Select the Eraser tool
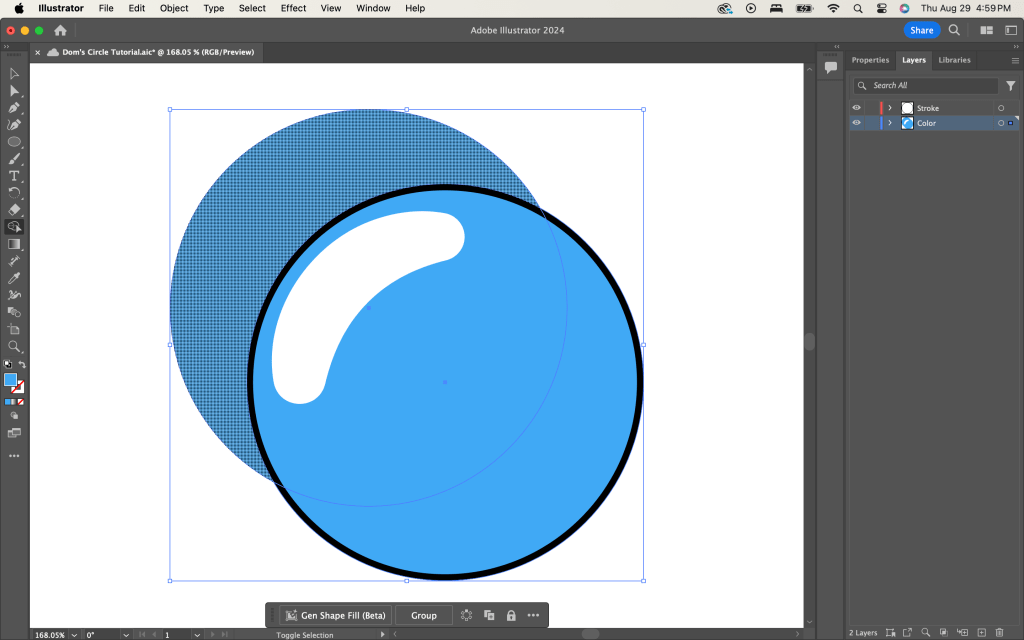 (14, 210)
